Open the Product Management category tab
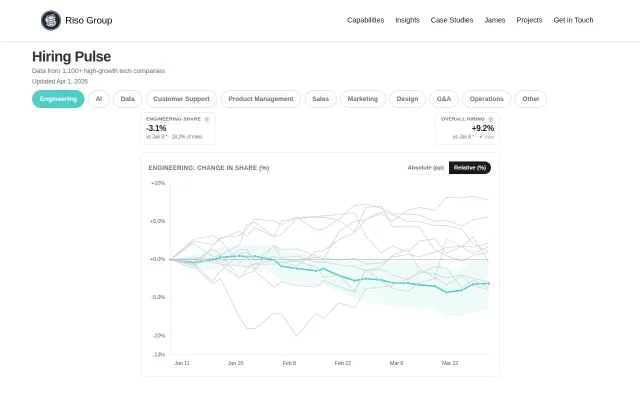Image resolution: width=640 pixels, height=400 pixels. (x=261, y=99)
